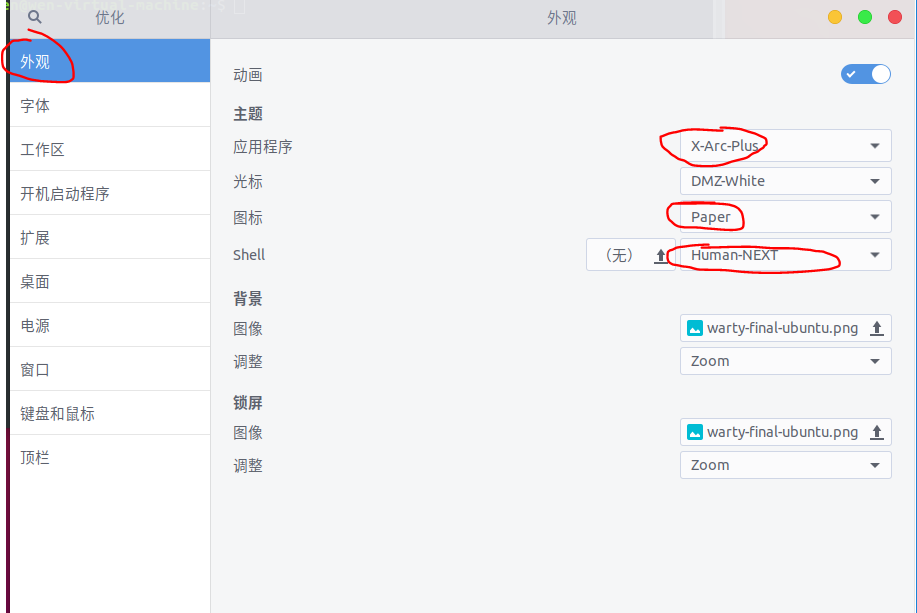Click the green maximize window button
Screen dimensions: 917x613
(865, 18)
